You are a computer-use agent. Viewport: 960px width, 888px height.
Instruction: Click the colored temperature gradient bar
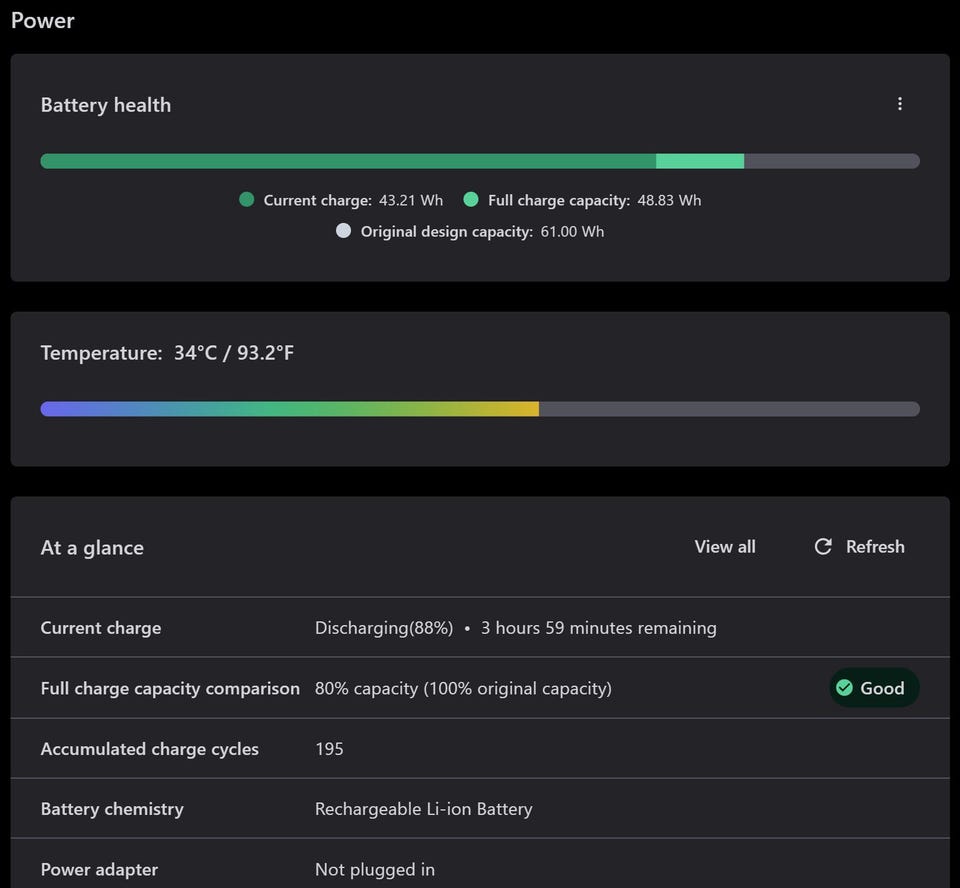[x=290, y=409]
